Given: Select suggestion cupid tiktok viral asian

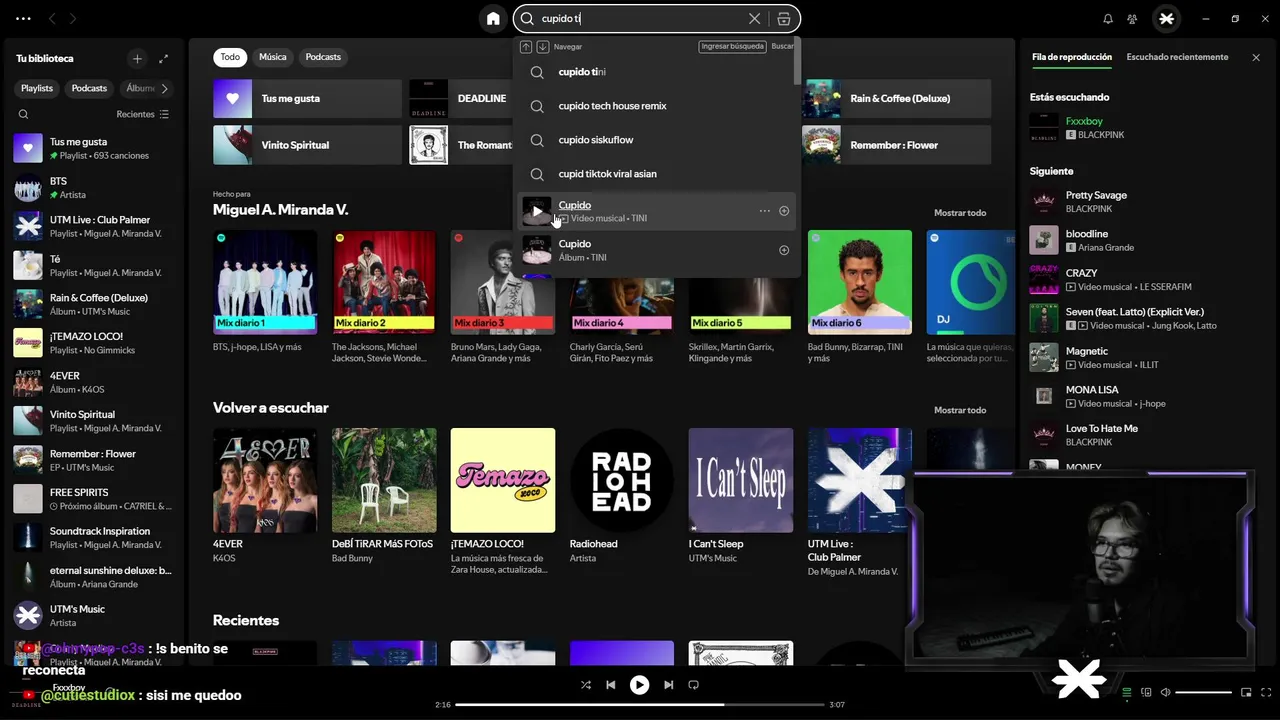Looking at the screenshot, I should pos(656,174).
